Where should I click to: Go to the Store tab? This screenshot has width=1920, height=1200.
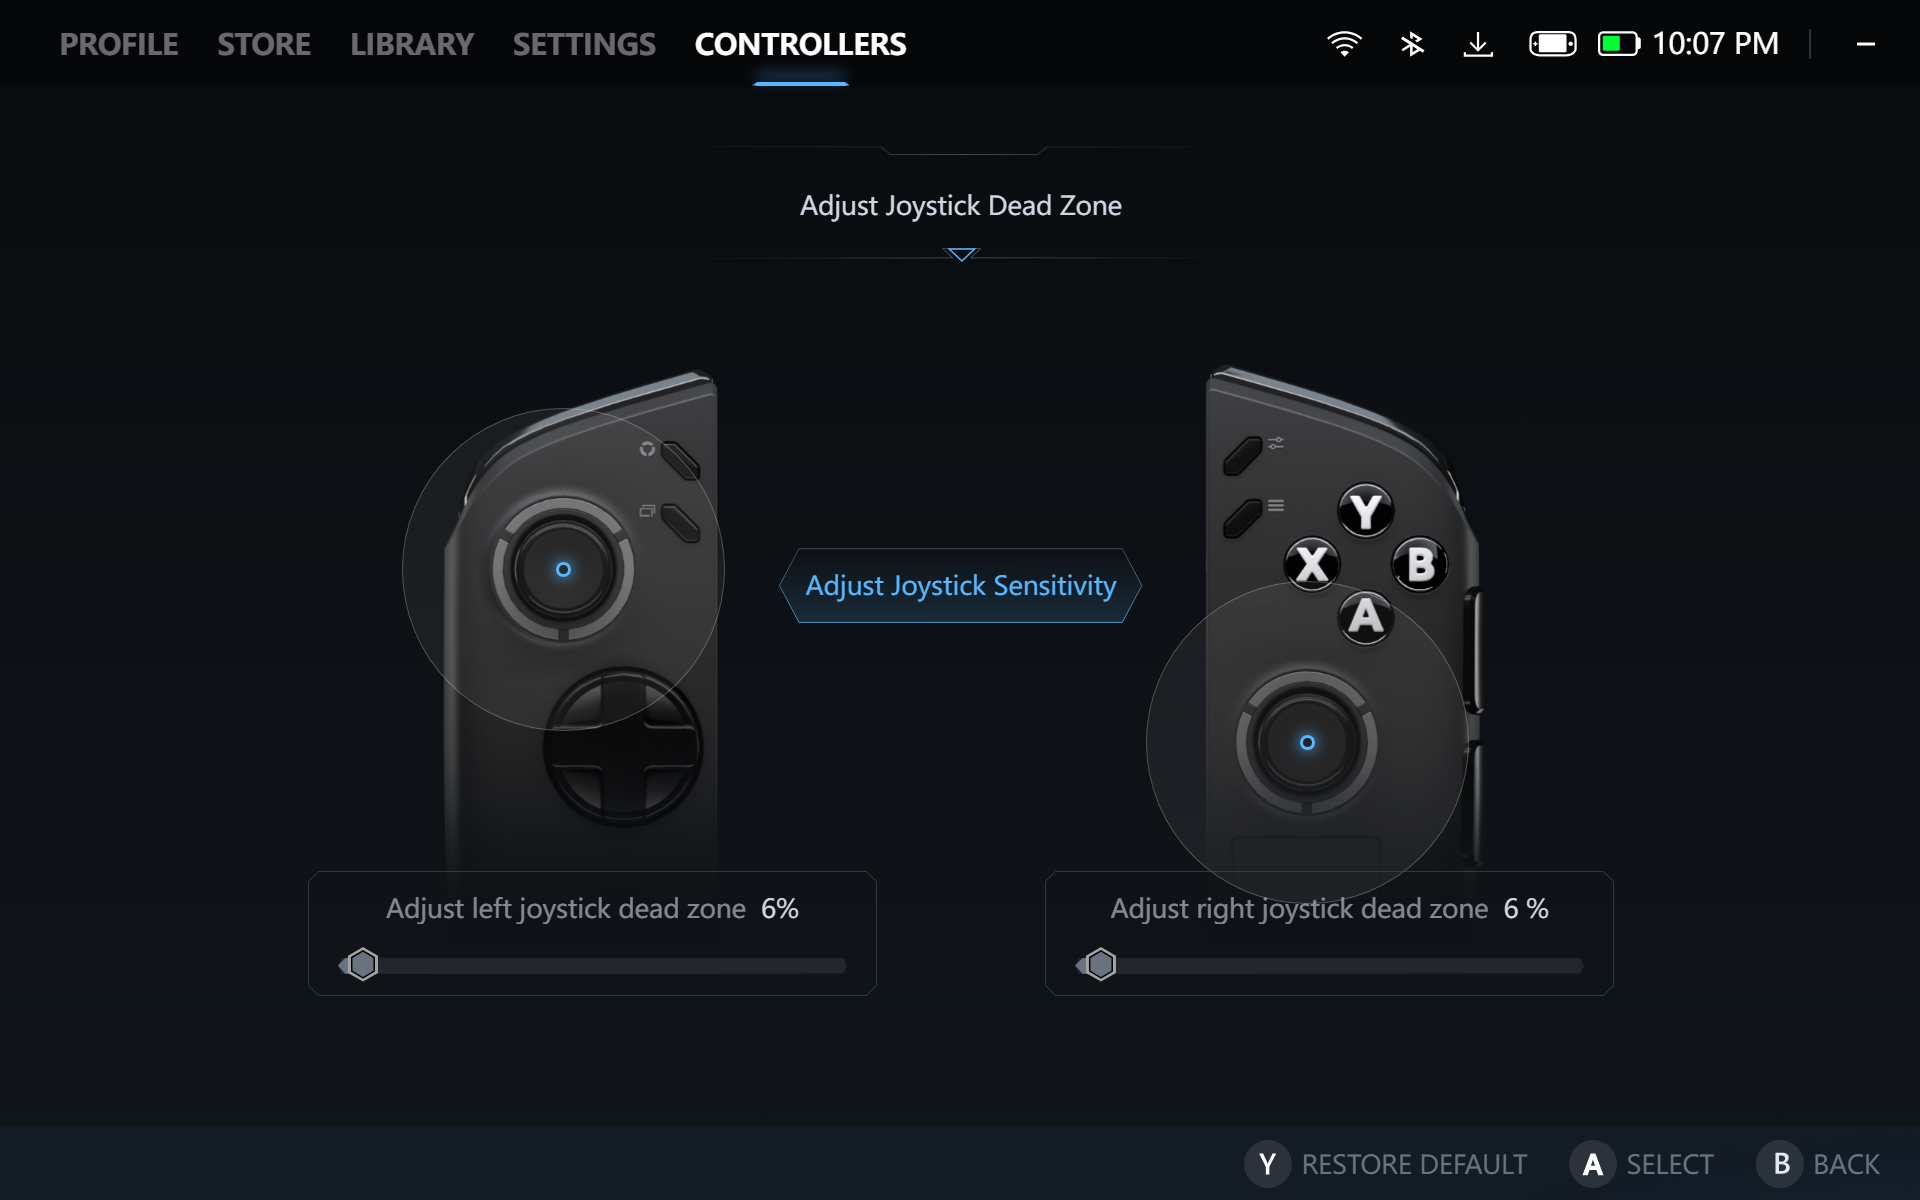pos(264,44)
